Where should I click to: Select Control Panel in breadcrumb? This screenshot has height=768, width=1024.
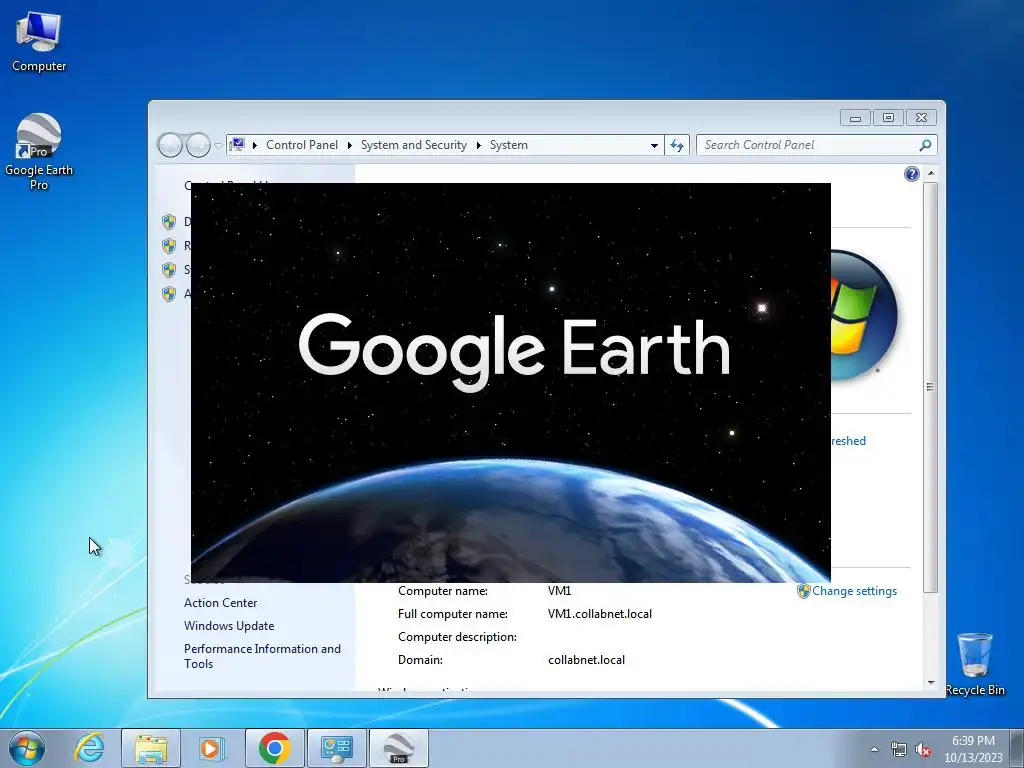coord(302,145)
